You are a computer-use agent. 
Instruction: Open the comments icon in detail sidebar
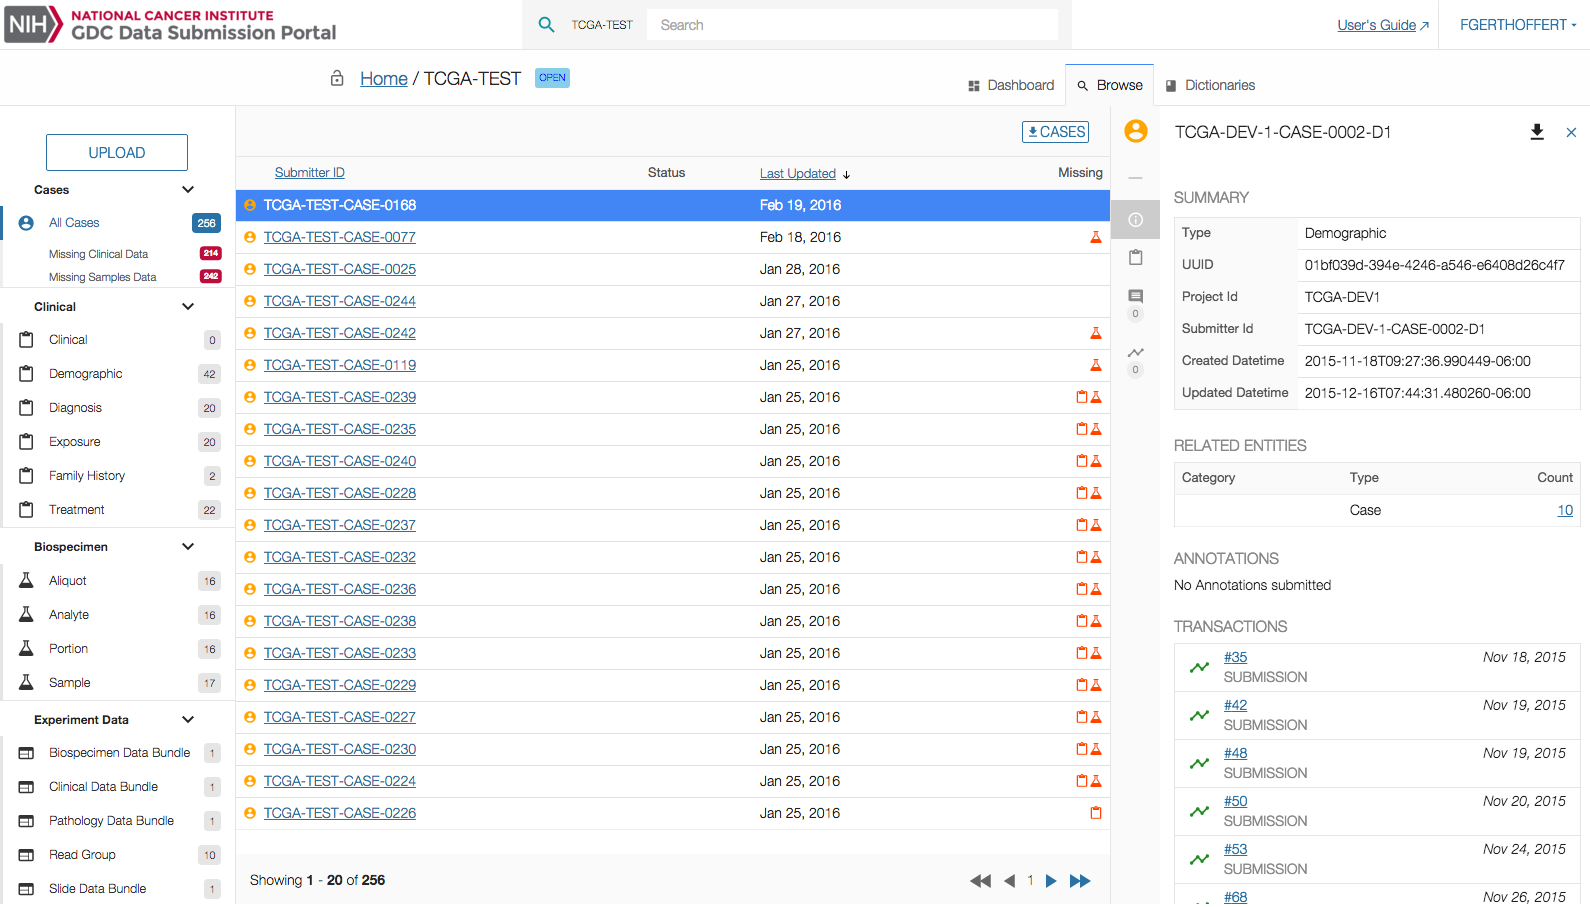tap(1135, 297)
